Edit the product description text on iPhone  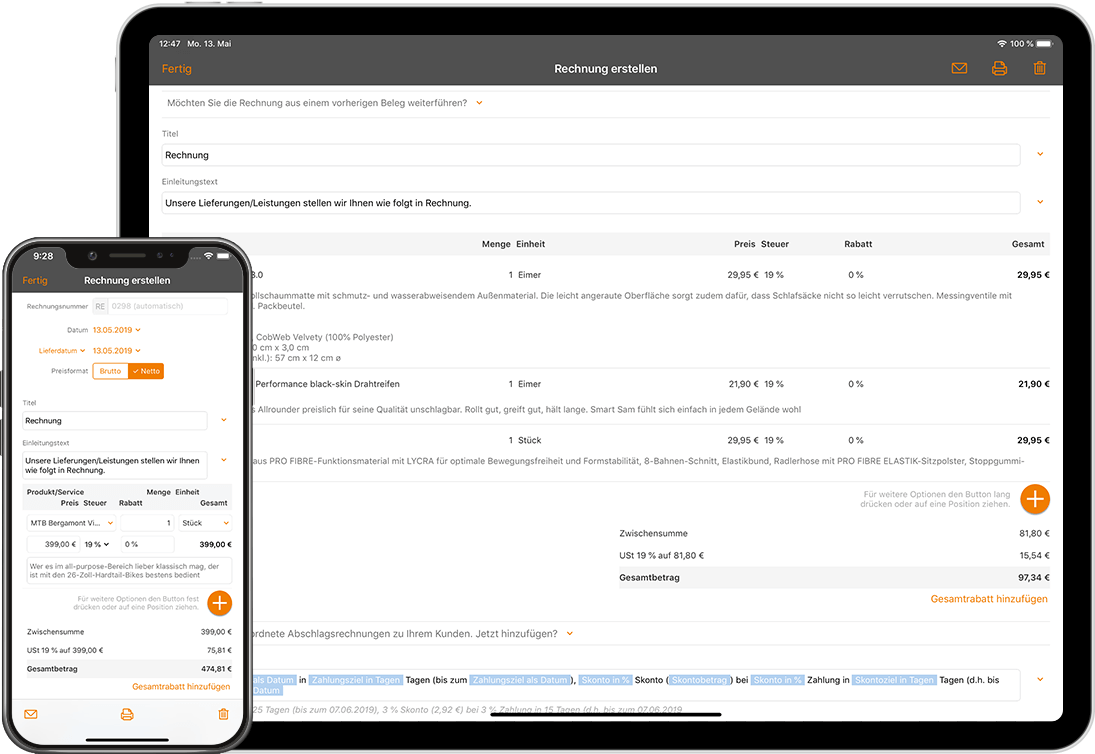(129, 570)
